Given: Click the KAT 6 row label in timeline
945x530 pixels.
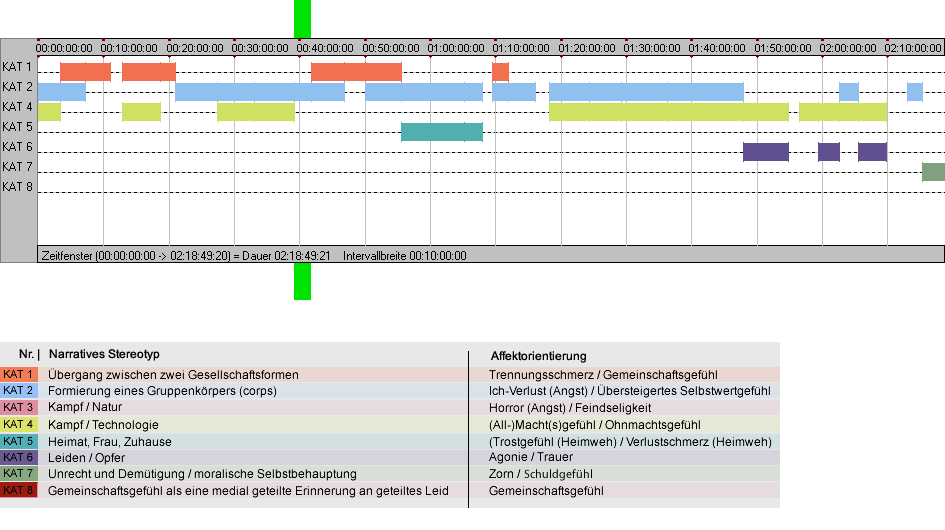Looking at the screenshot, I should point(17,147).
